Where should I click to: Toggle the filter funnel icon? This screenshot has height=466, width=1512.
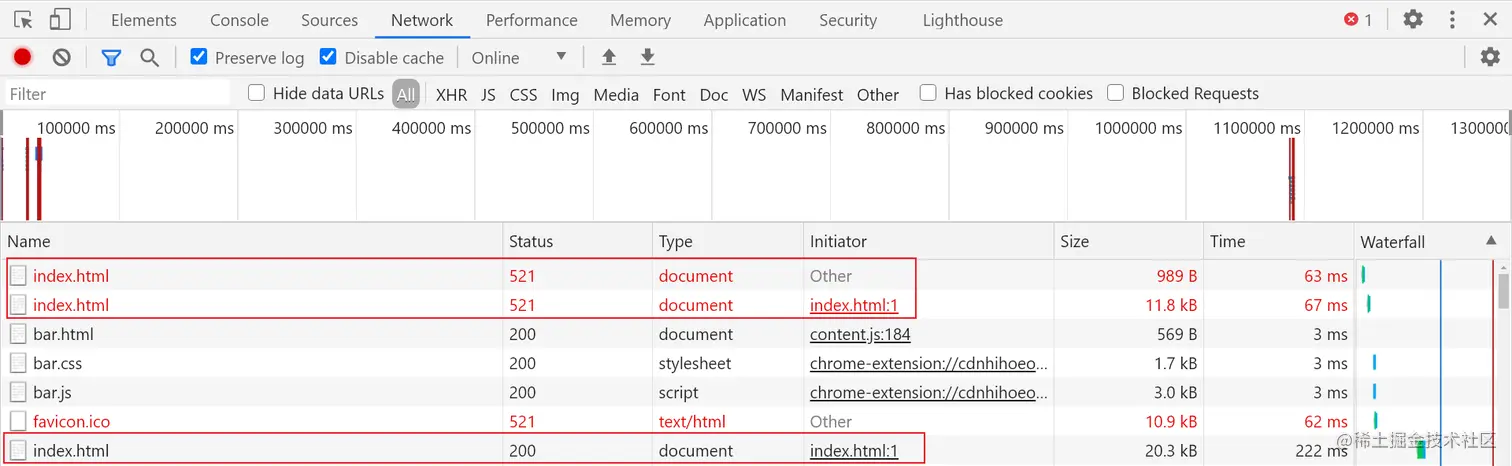point(111,57)
